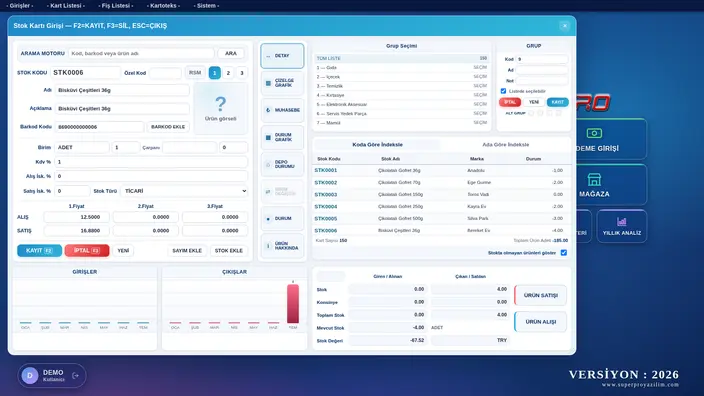Select group 2 — İçecek row

tap(401, 77)
